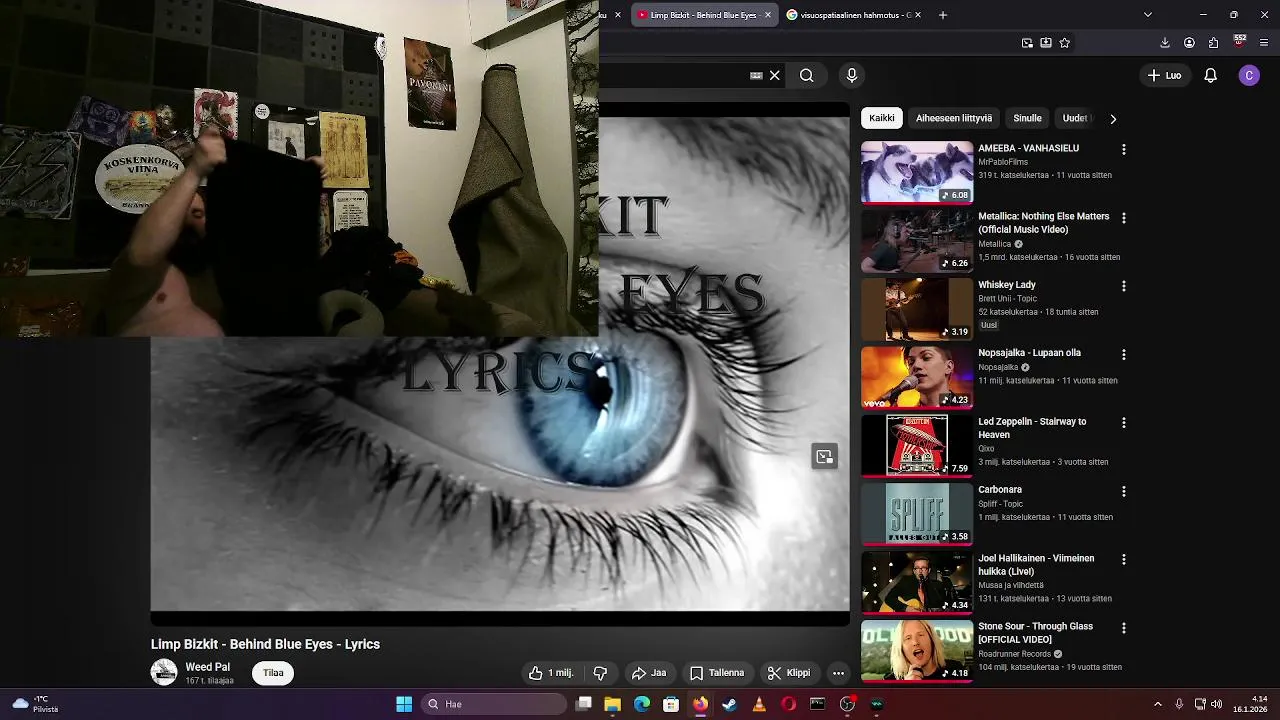Viewport: 1280px width, 720px height.
Task: Click the expand miniplayer icon on video
Action: click(x=824, y=457)
